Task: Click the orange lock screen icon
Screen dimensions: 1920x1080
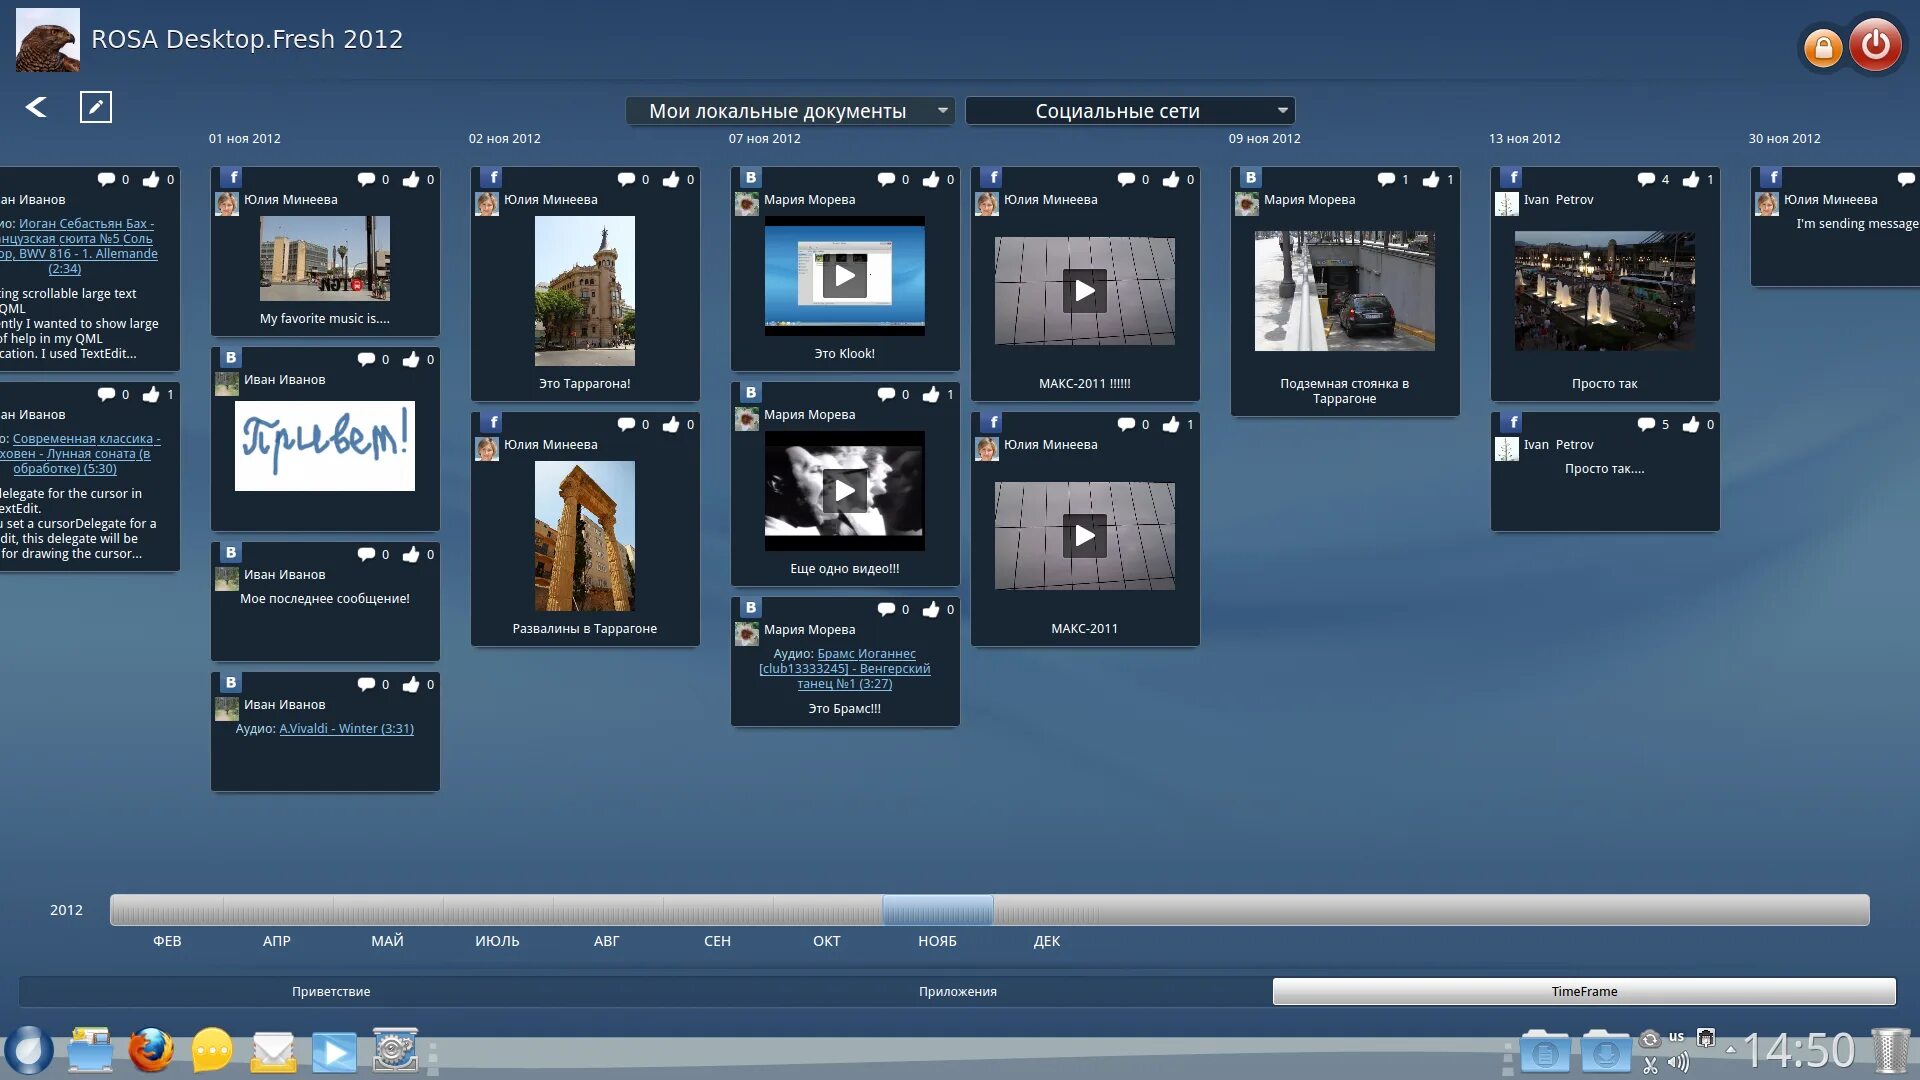Action: pyautogui.click(x=1823, y=48)
